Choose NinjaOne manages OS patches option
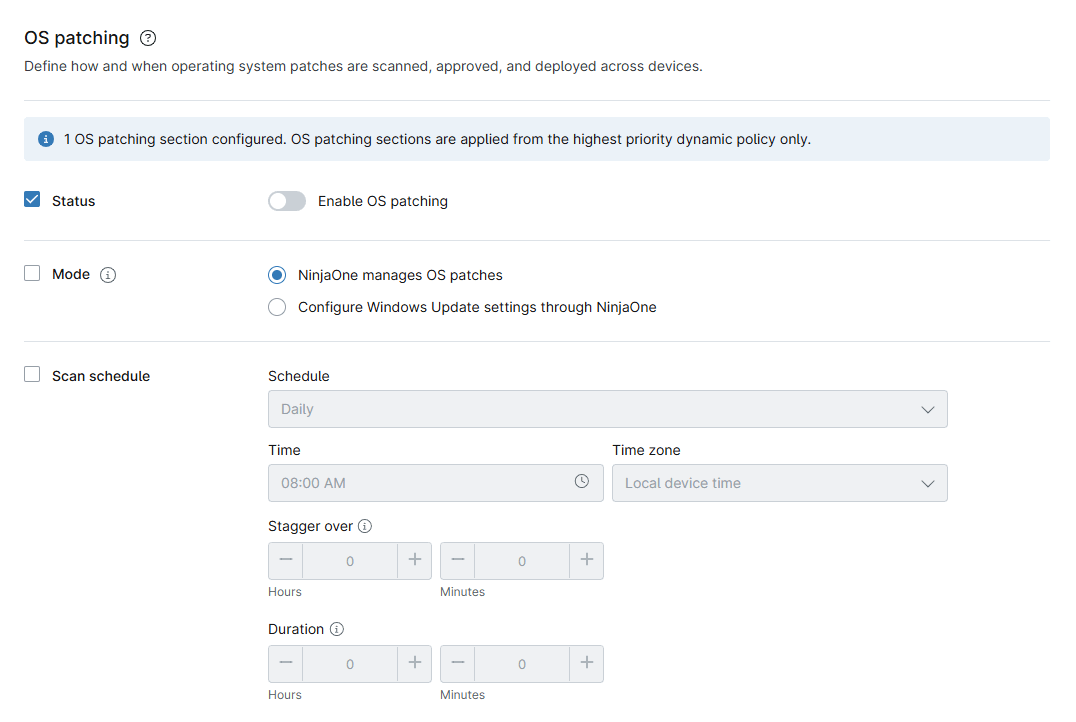The height and width of the screenshot is (722, 1076). click(x=276, y=275)
